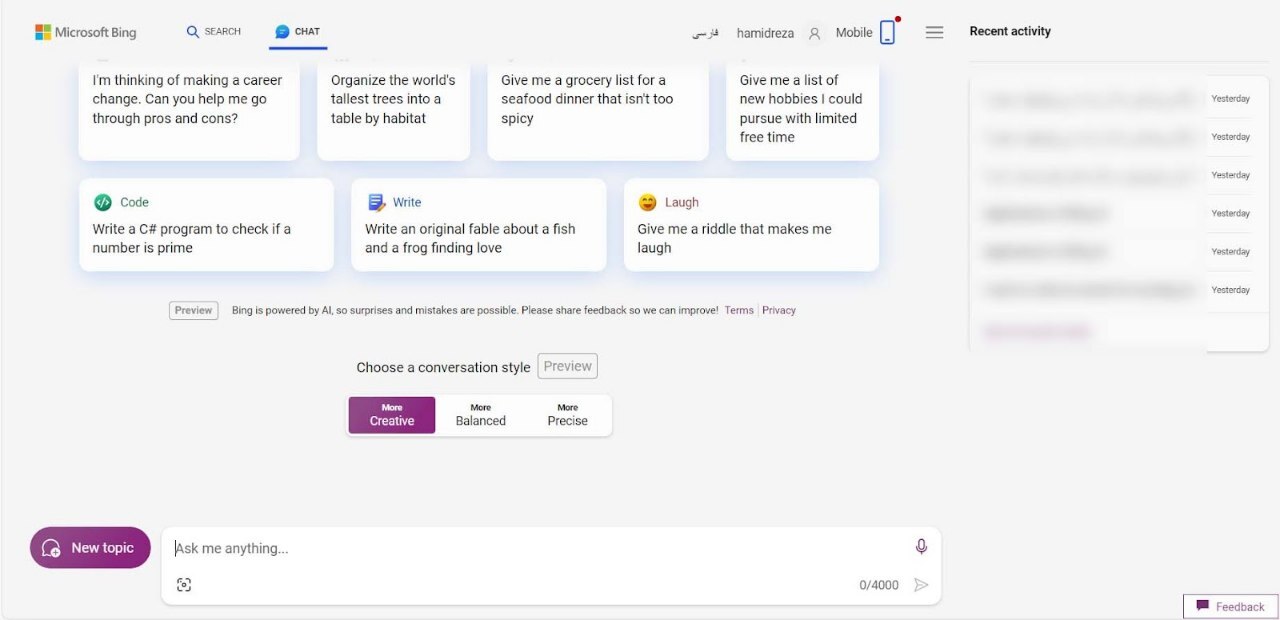
Task: Click the Microsoft Bing logo
Action: point(86,32)
